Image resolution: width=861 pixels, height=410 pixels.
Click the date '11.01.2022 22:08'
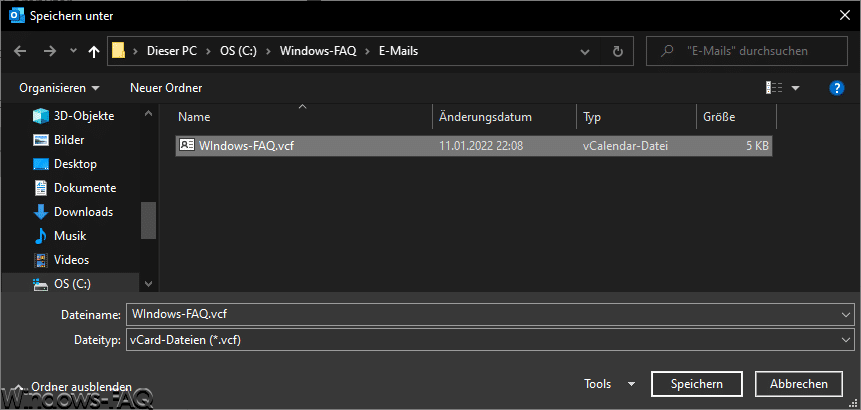[x=481, y=145]
